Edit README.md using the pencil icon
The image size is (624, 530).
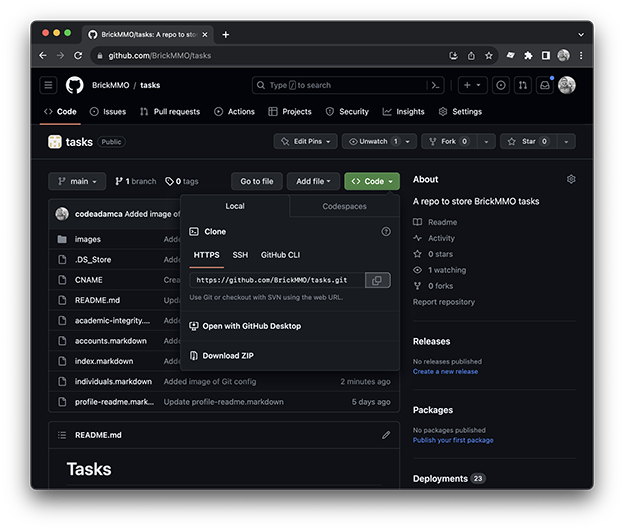point(386,435)
